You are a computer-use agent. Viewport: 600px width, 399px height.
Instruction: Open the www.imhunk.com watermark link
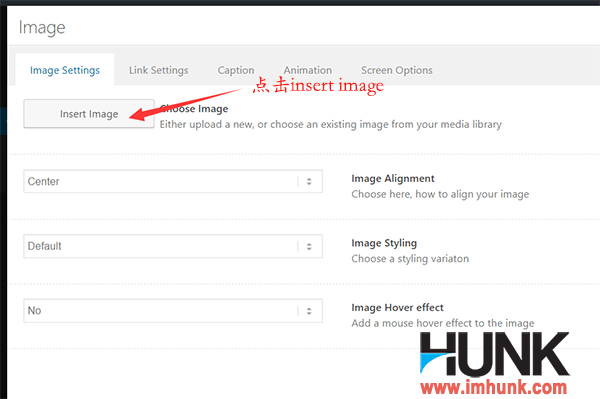494,388
